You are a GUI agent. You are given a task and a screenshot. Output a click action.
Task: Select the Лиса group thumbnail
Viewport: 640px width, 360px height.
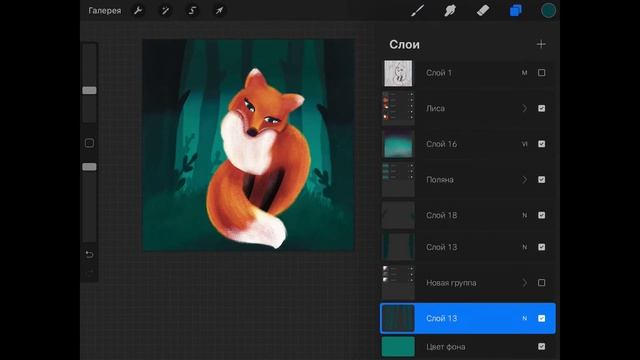[398, 109]
